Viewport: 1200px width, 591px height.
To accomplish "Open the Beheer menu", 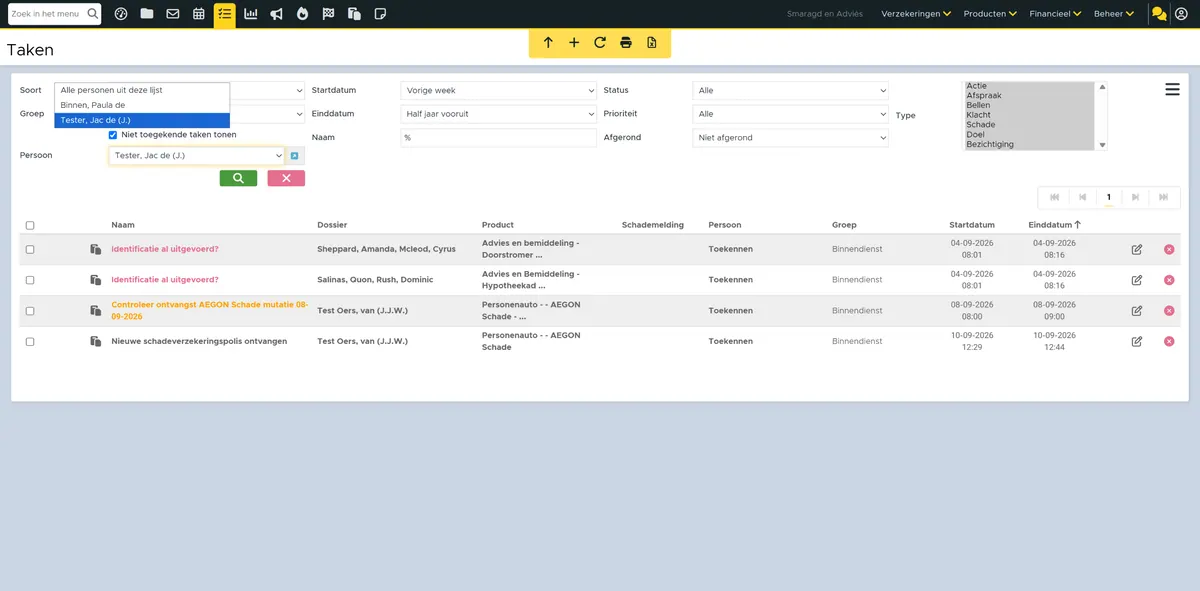I will [x=1114, y=14].
